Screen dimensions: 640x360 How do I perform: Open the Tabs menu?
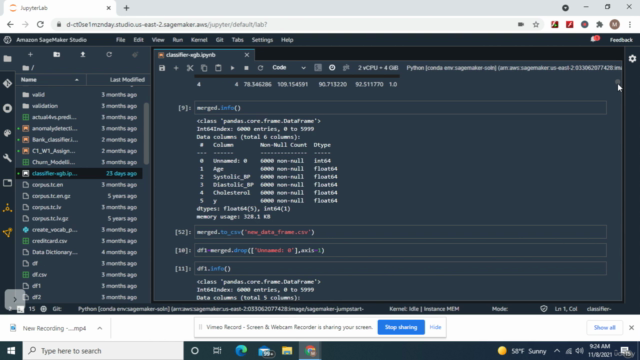[x=238, y=40]
